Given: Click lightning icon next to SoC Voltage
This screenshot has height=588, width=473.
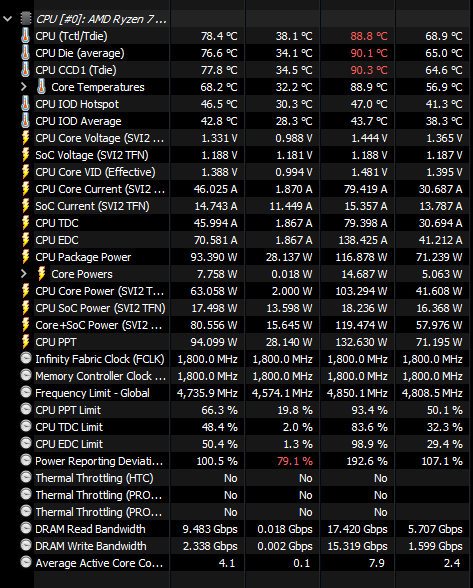Looking at the screenshot, I should [26, 155].
